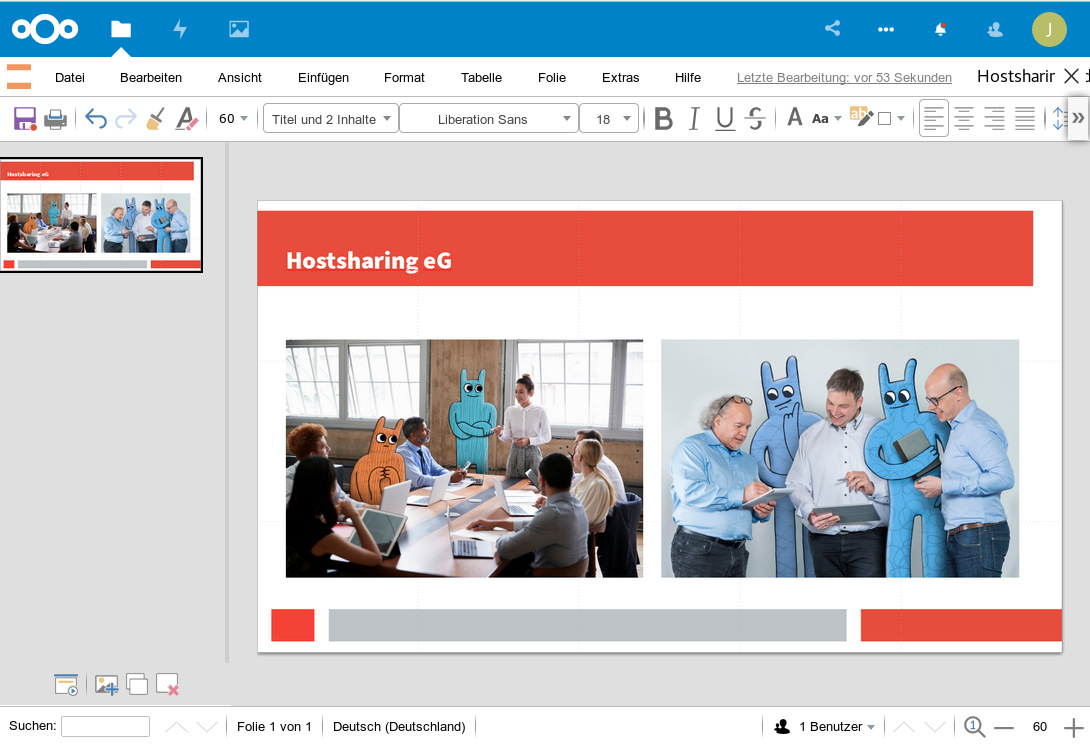
Task: Open the user avatar J menu
Action: [x=1049, y=29]
